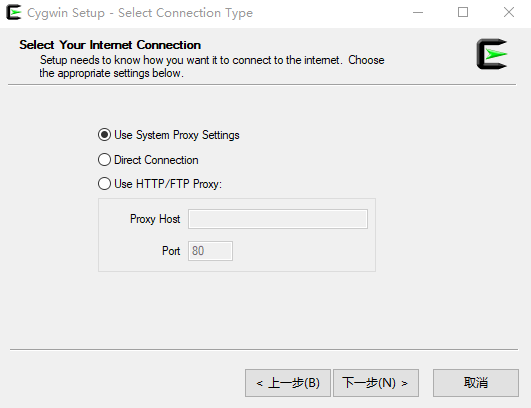Continue with the 下一步(N) button
This screenshot has width=531, height=408.
coord(376,383)
